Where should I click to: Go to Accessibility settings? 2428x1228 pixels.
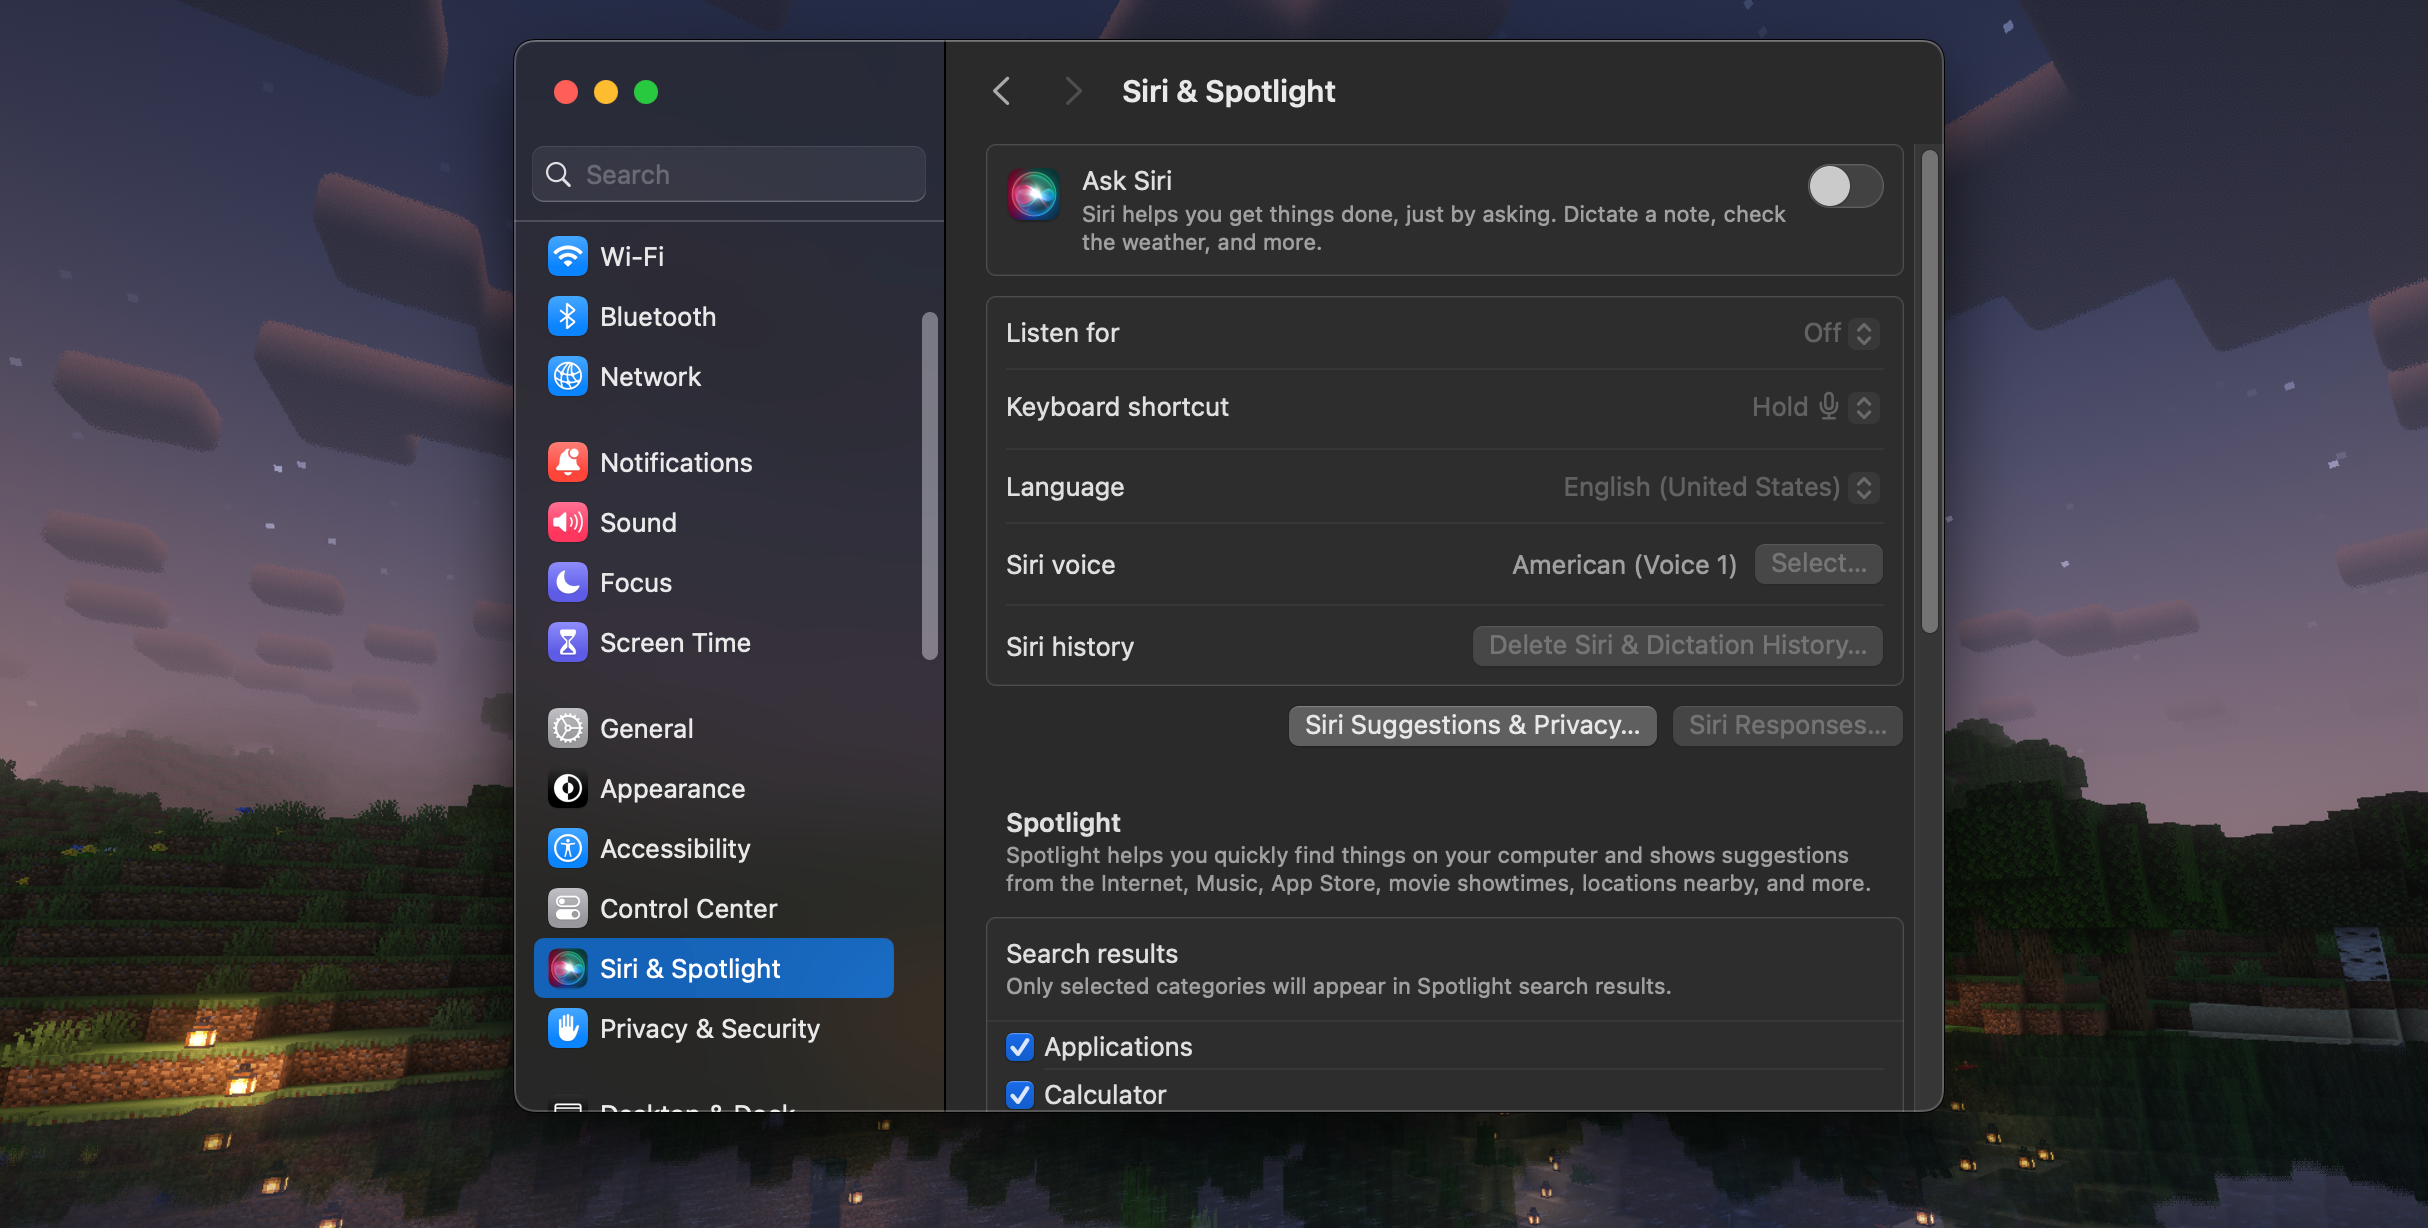click(675, 848)
